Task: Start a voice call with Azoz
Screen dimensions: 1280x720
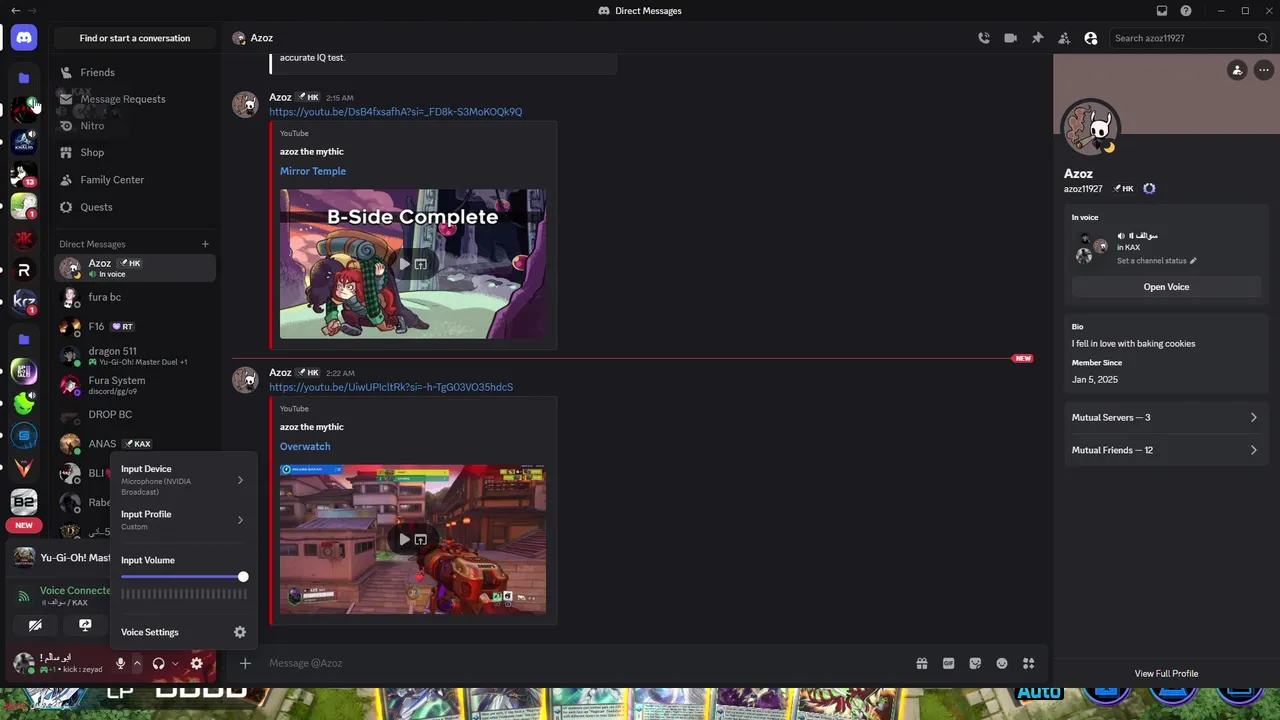Action: 984,38
